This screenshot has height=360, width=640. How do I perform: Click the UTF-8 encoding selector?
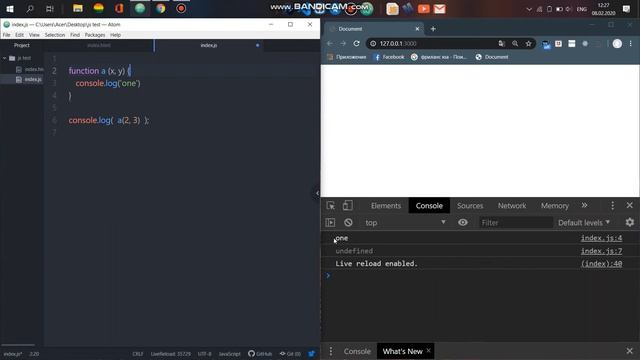click(x=204, y=353)
